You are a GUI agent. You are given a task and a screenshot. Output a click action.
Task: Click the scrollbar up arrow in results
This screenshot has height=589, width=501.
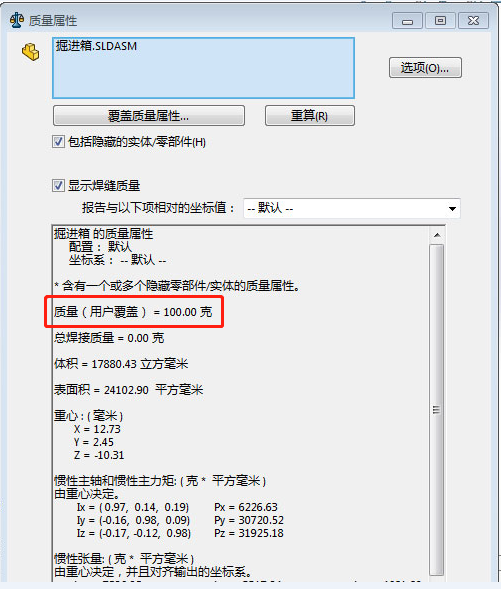[x=436, y=235]
